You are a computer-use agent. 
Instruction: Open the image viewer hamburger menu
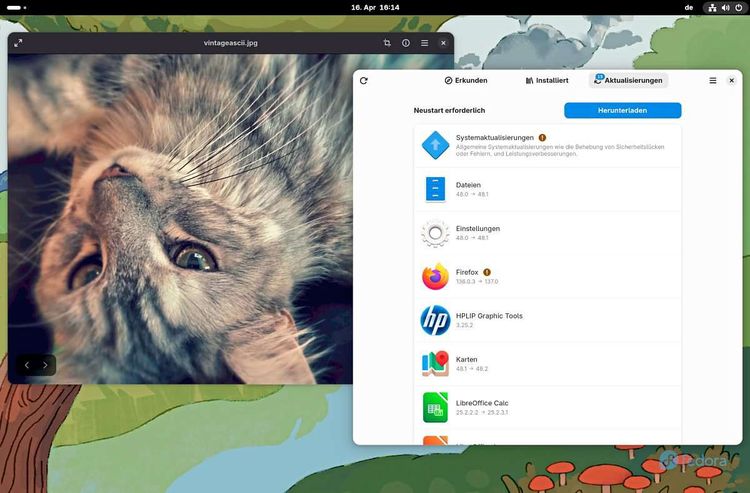tap(424, 43)
